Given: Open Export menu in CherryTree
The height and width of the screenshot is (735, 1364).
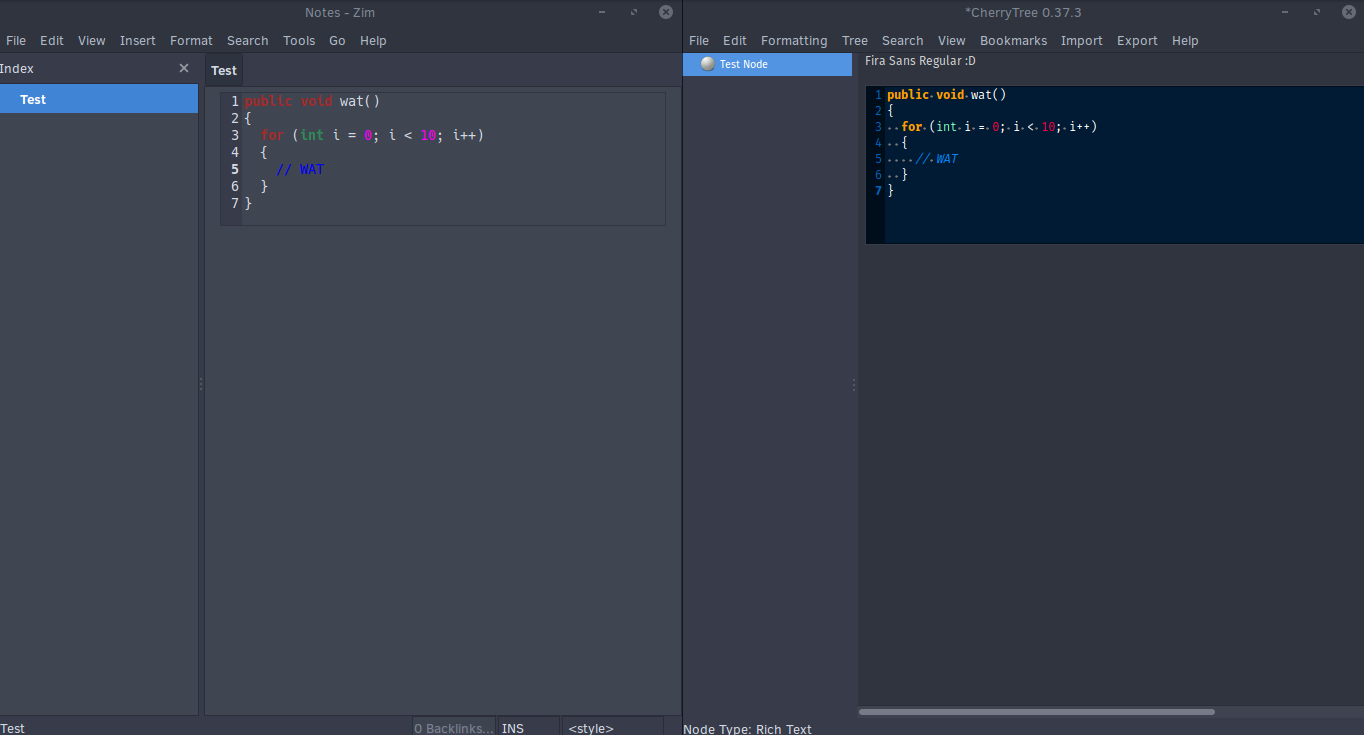Looking at the screenshot, I should click(1137, 41).
